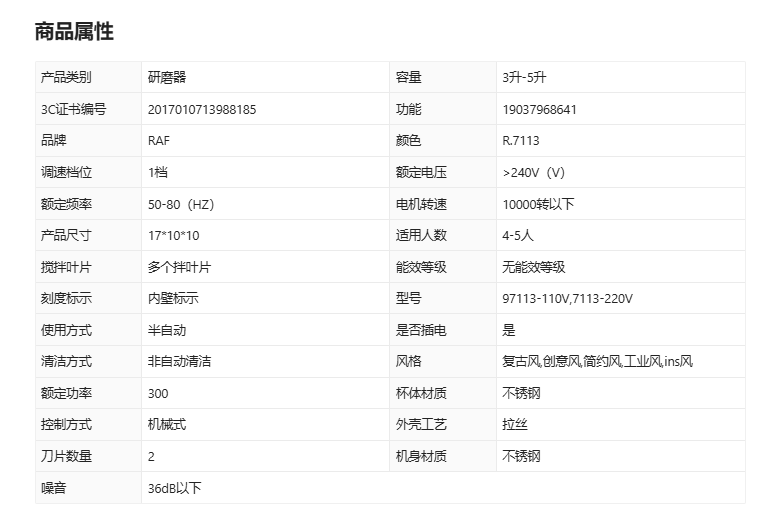This screenshot has width=765, height=512.
Task: Click the 研磨器 product category value
Action: click(167, 78)
